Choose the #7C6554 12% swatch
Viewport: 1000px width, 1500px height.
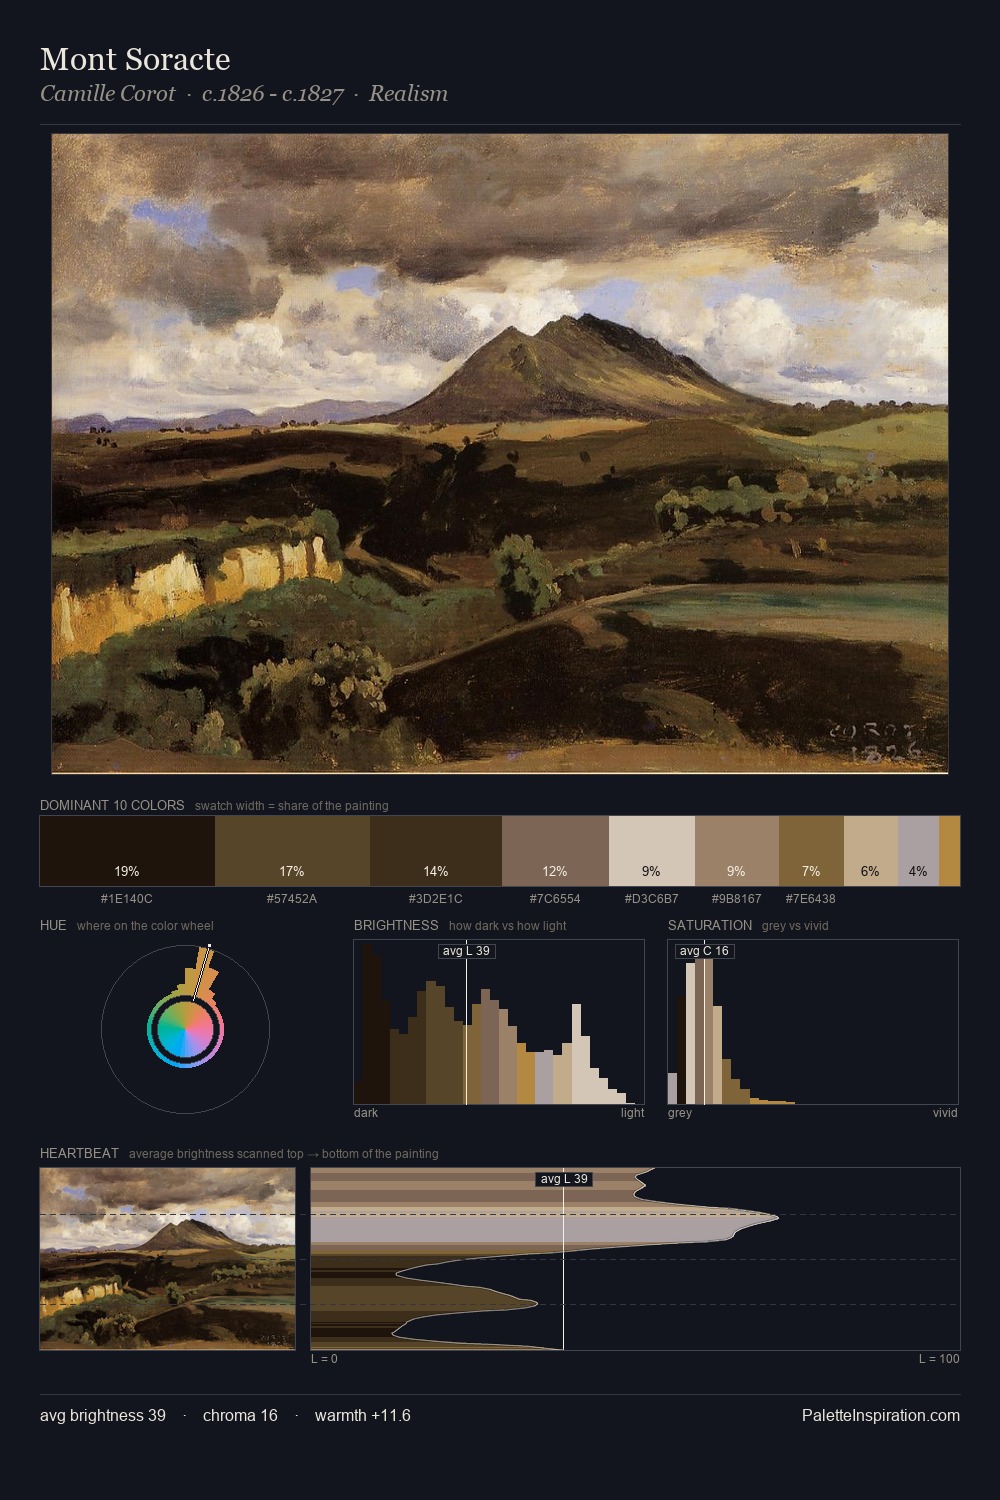(555, 851)
